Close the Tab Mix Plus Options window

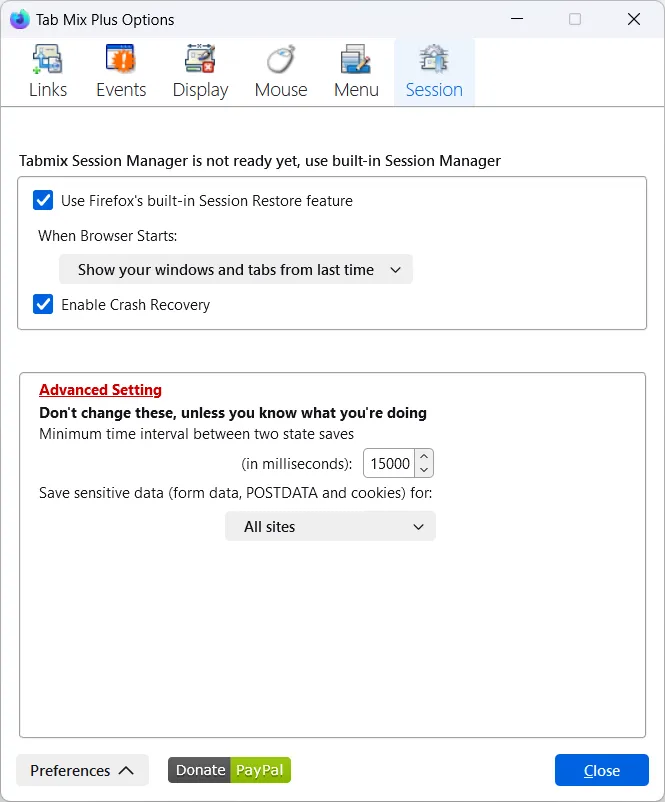tap(634, 19)
